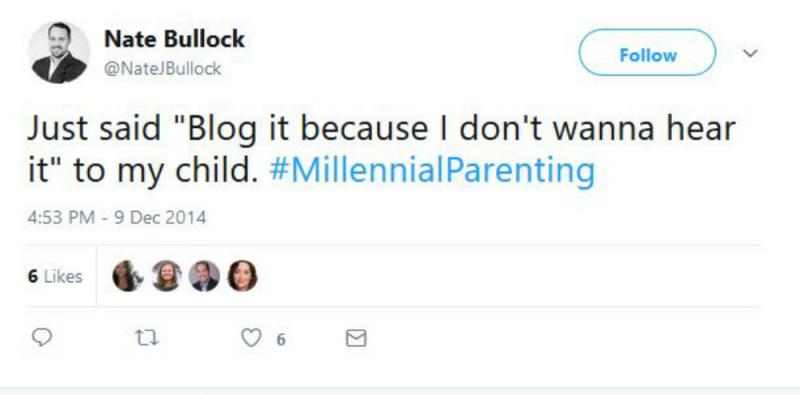Expand the tweet options chevron menu
The image size is (800, 395).
point(750,53)
